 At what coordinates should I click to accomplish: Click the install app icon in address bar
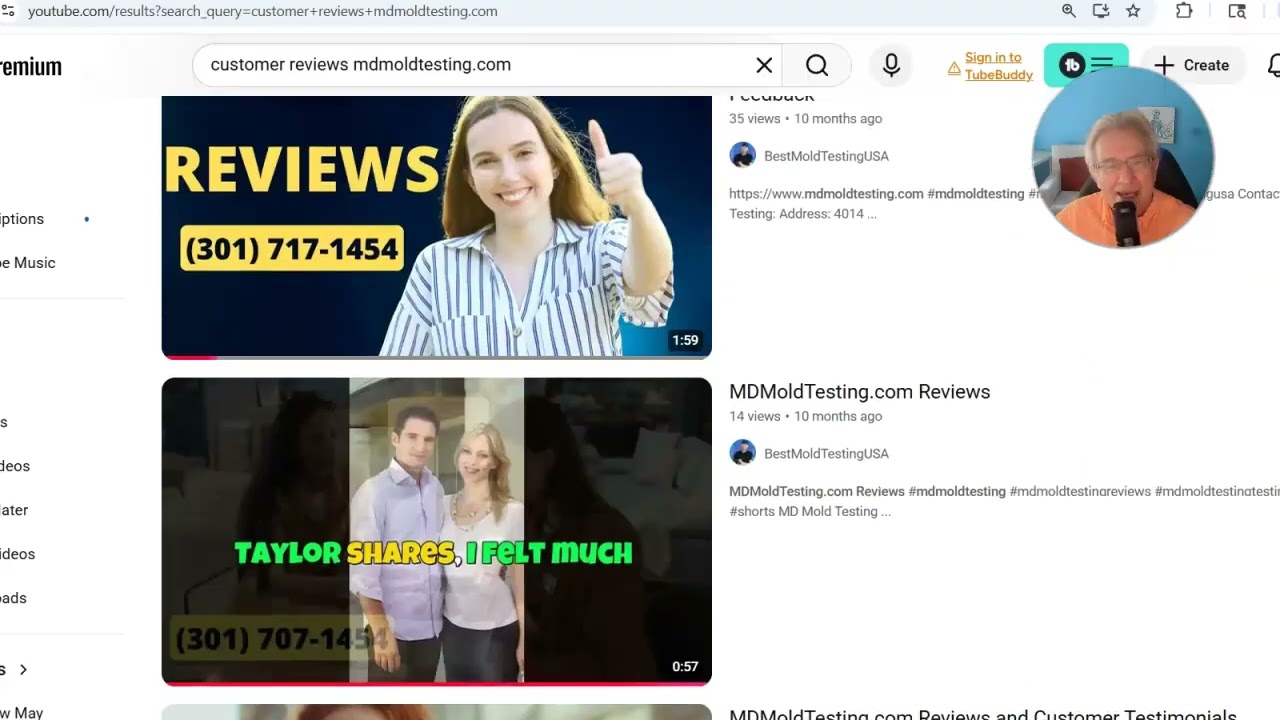pos(1101,11)
